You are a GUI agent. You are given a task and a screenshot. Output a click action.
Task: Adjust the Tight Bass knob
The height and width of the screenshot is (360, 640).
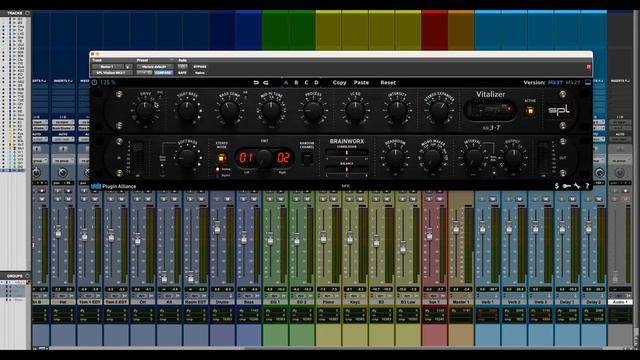coord(187,111)
